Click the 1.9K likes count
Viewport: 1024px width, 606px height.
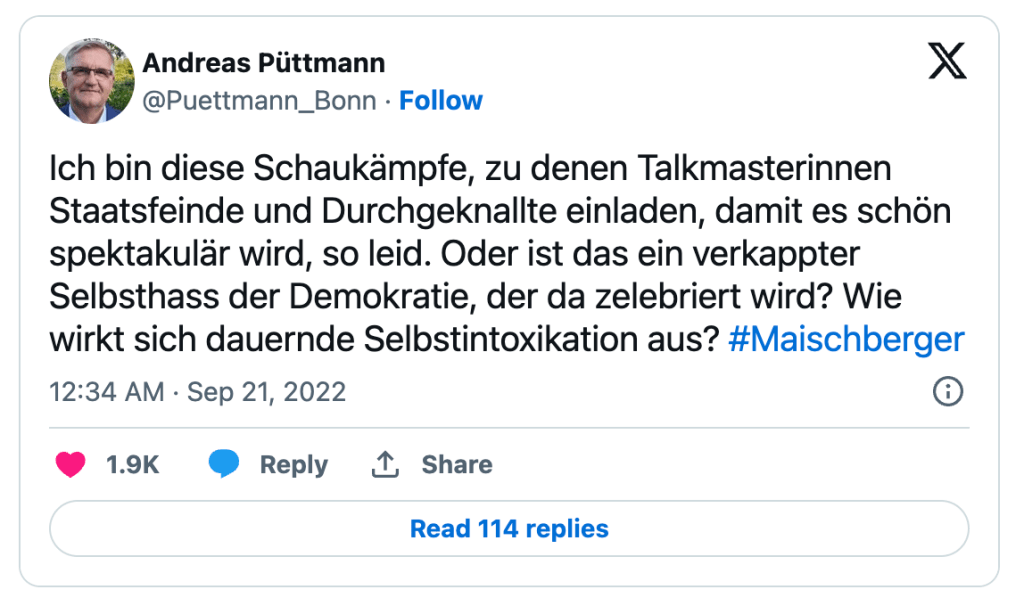133,465
